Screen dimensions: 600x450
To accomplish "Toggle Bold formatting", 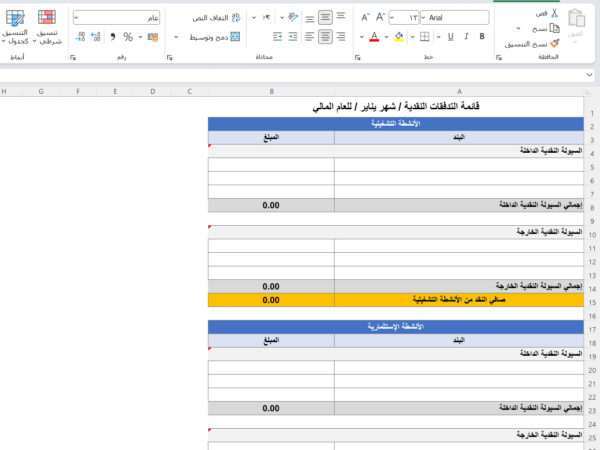I will coord(482,37).
